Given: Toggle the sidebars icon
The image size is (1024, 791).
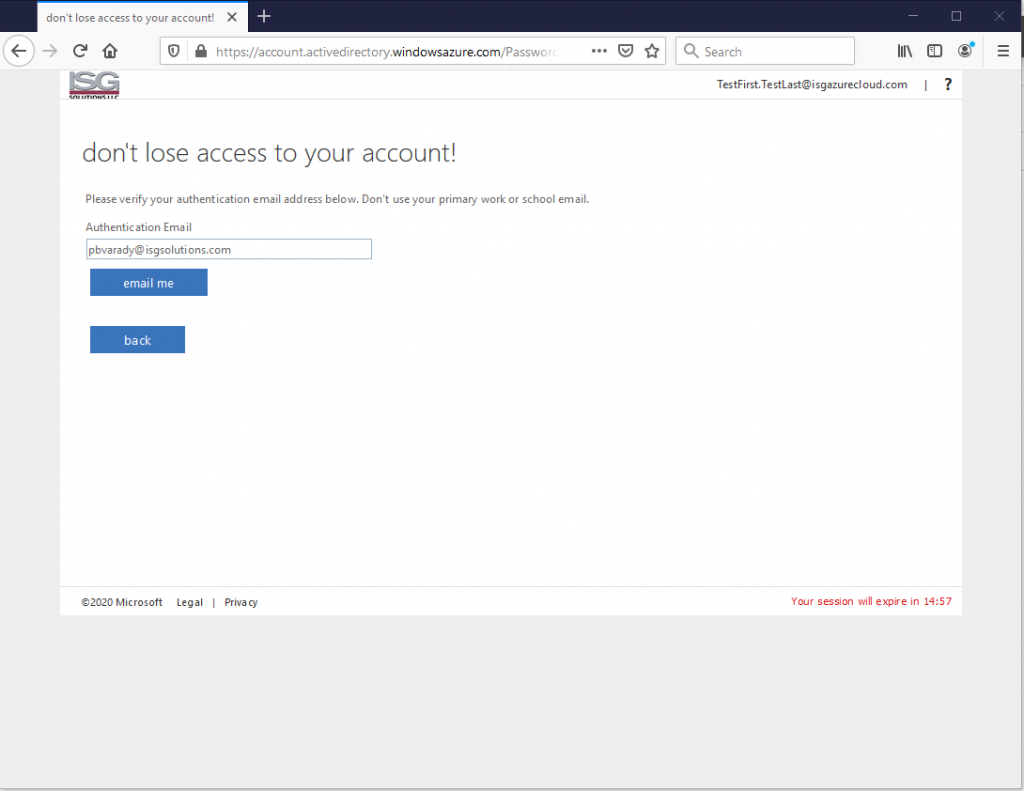Looking at the screenshot, I should click(935, 51).
